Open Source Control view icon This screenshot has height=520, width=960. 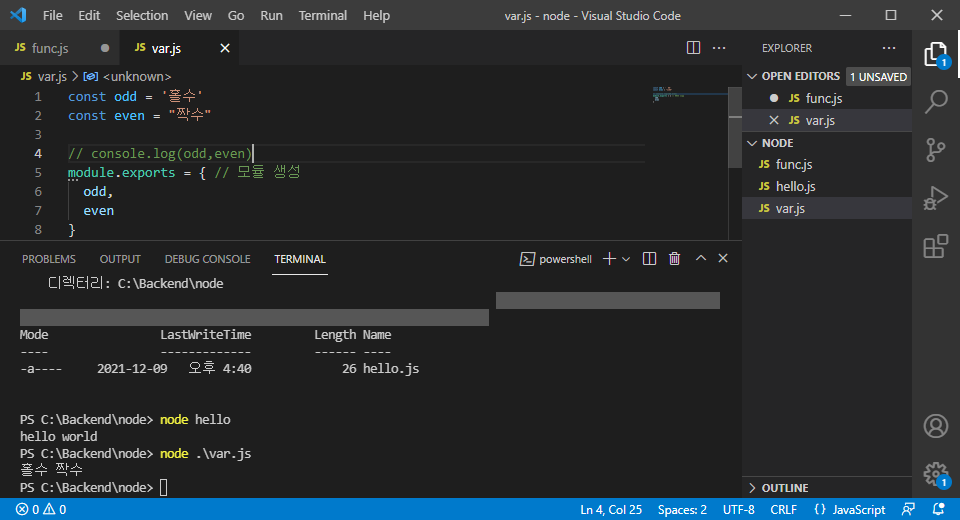[x=936, y=149]
